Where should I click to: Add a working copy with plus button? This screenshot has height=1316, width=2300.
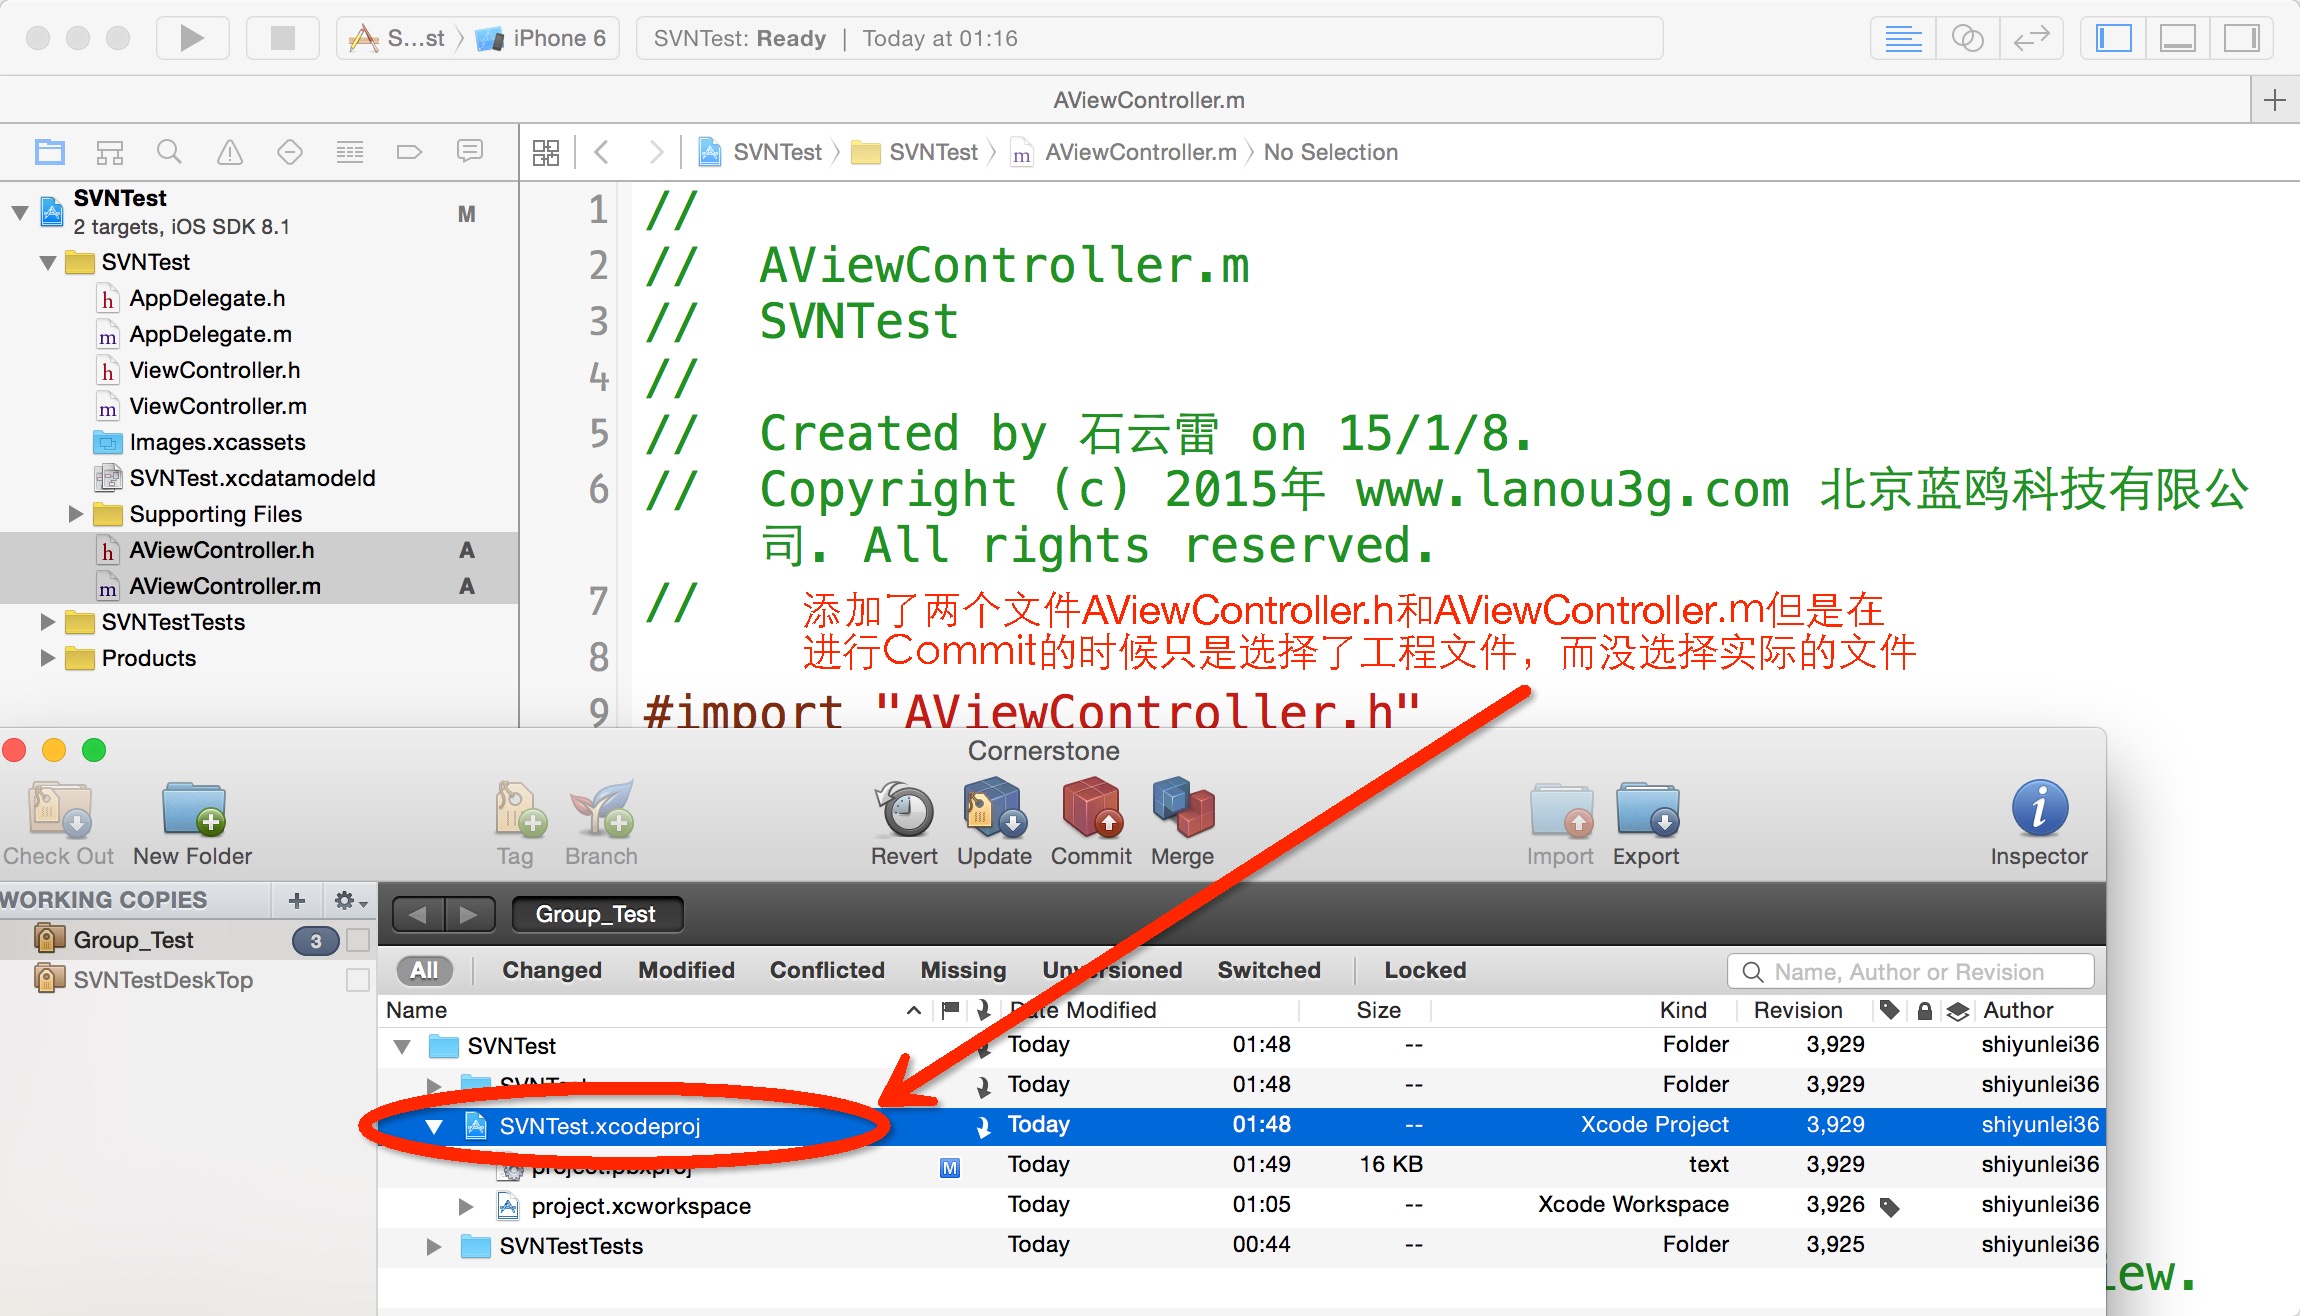pyautogui.click(x=297, y=900)
